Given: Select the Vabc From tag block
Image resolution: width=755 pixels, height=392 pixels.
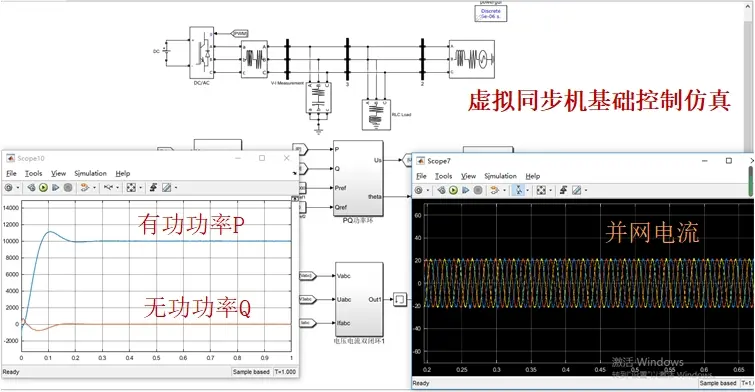Looking at the screenshot, I should [x=307, y=276].
